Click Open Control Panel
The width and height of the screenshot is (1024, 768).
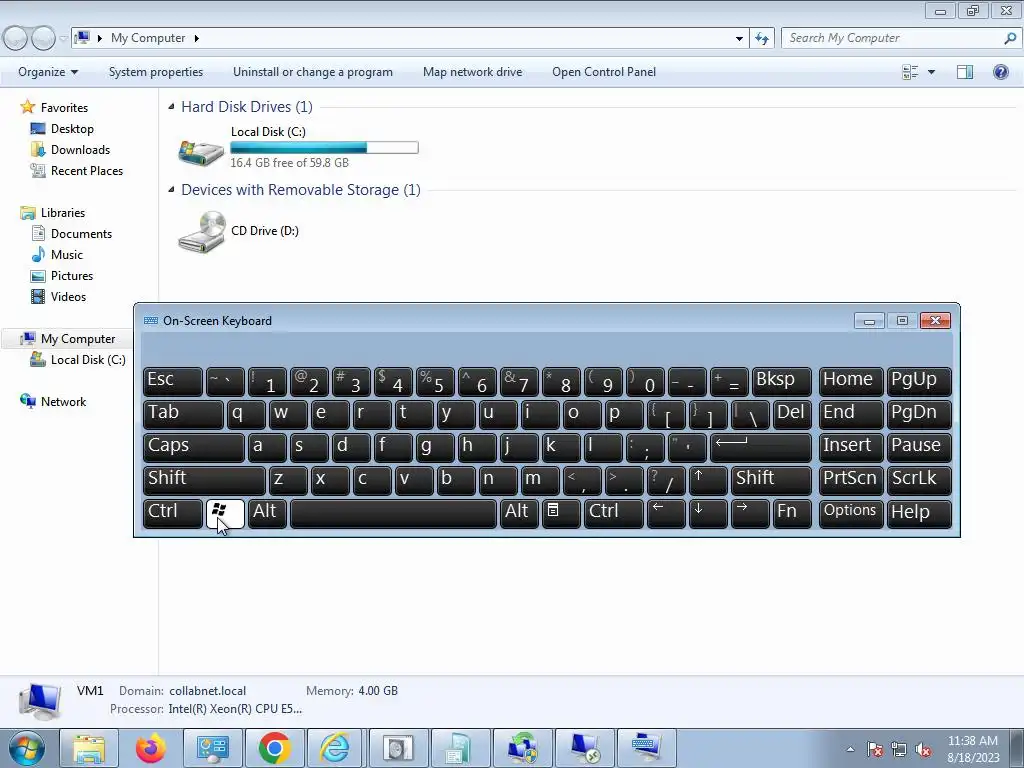click(604, 72)
